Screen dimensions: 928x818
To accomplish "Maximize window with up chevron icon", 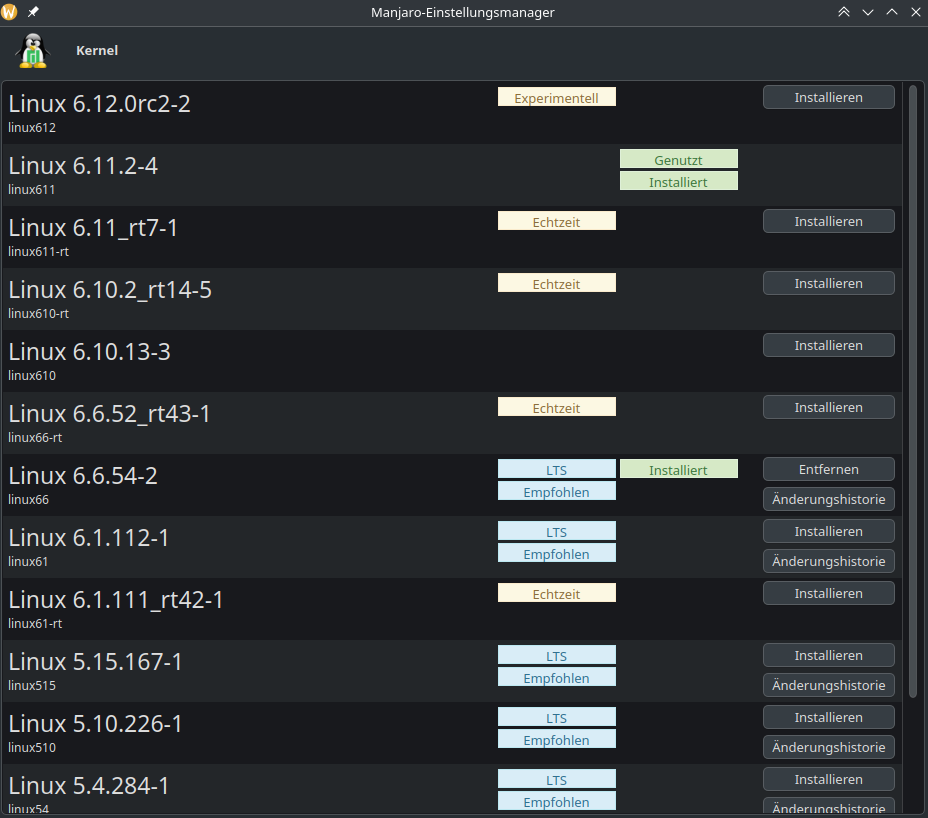I will tap(892, 12).
